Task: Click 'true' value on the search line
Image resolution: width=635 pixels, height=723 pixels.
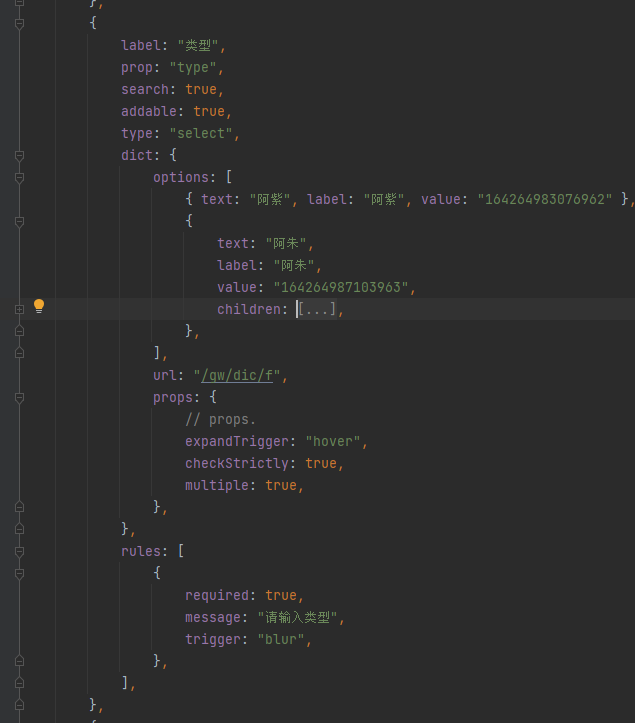Action: tap(201, 89)
